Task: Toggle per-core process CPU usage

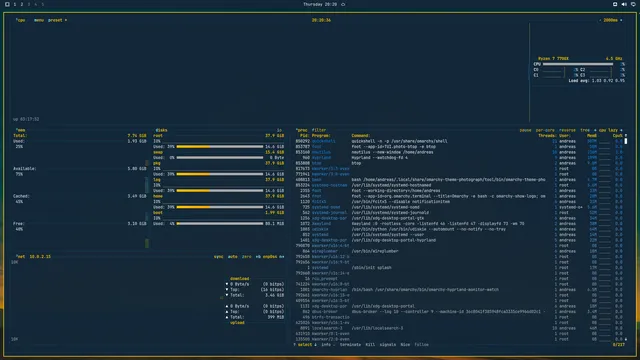Action: point(545,130)
